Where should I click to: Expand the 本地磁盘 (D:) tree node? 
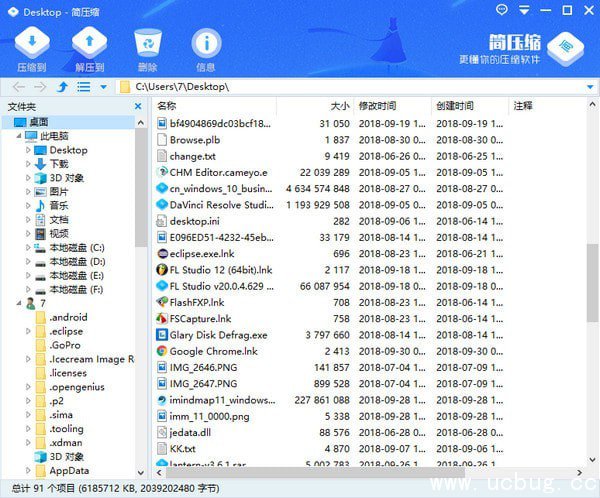(x=28, y=261)
